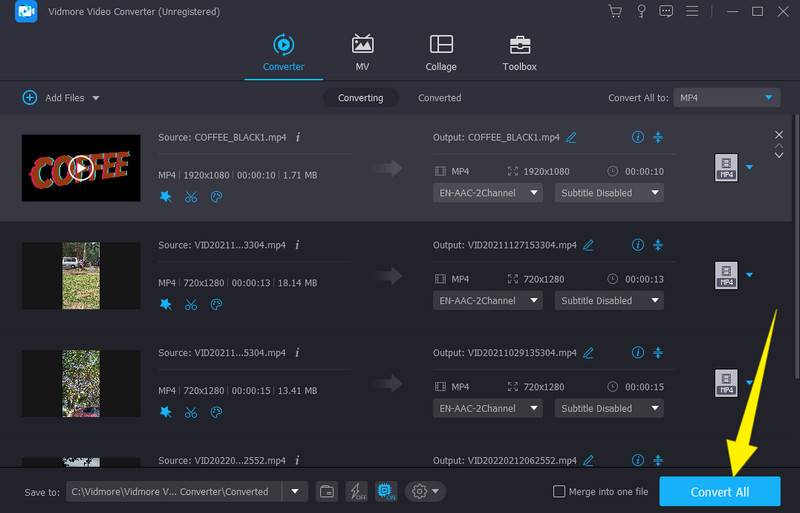Viewport: 800px width, 513px height.
Task: Open the effects palette icon for COFFEE_BLACK1.mp4
Action: [x=215, y=196]
